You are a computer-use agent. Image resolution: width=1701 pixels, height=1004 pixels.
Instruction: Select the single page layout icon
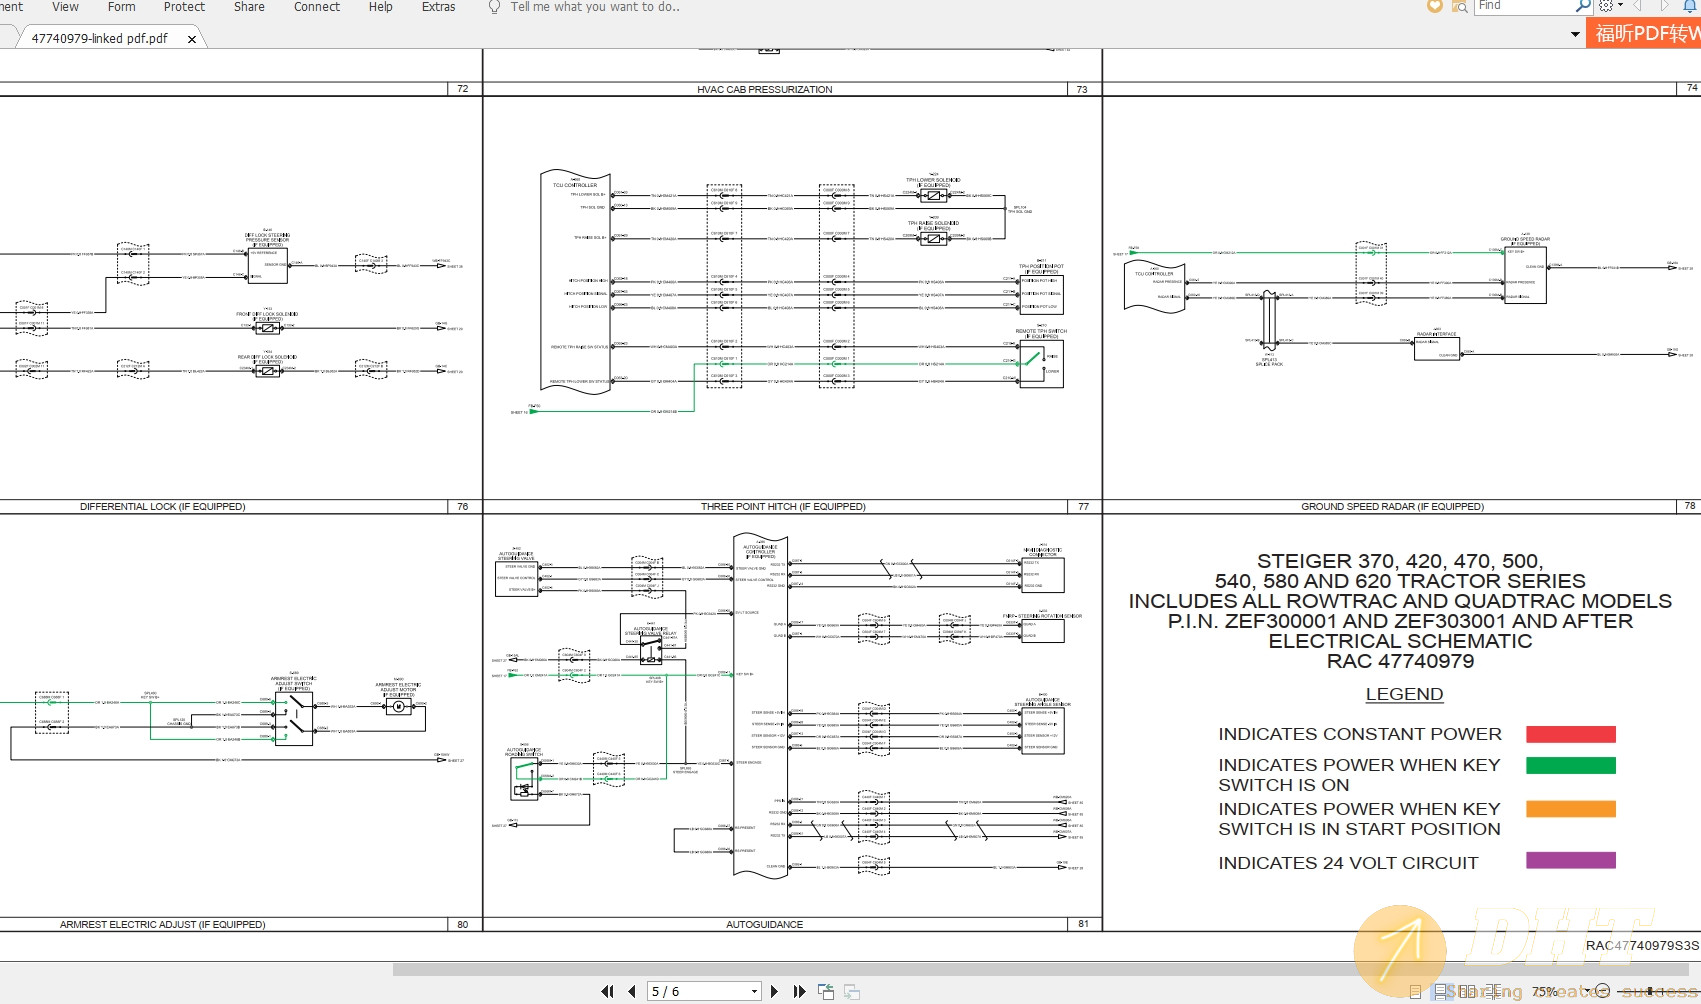coord(1416,990)
